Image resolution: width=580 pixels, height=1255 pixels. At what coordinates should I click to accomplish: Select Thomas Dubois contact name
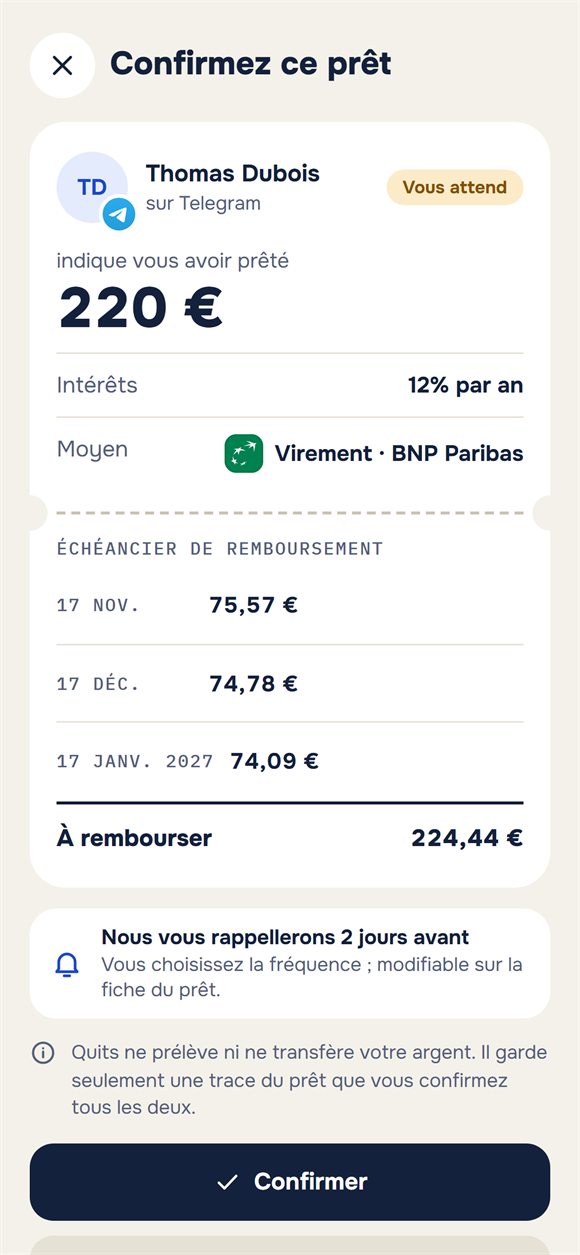point(233,173)
